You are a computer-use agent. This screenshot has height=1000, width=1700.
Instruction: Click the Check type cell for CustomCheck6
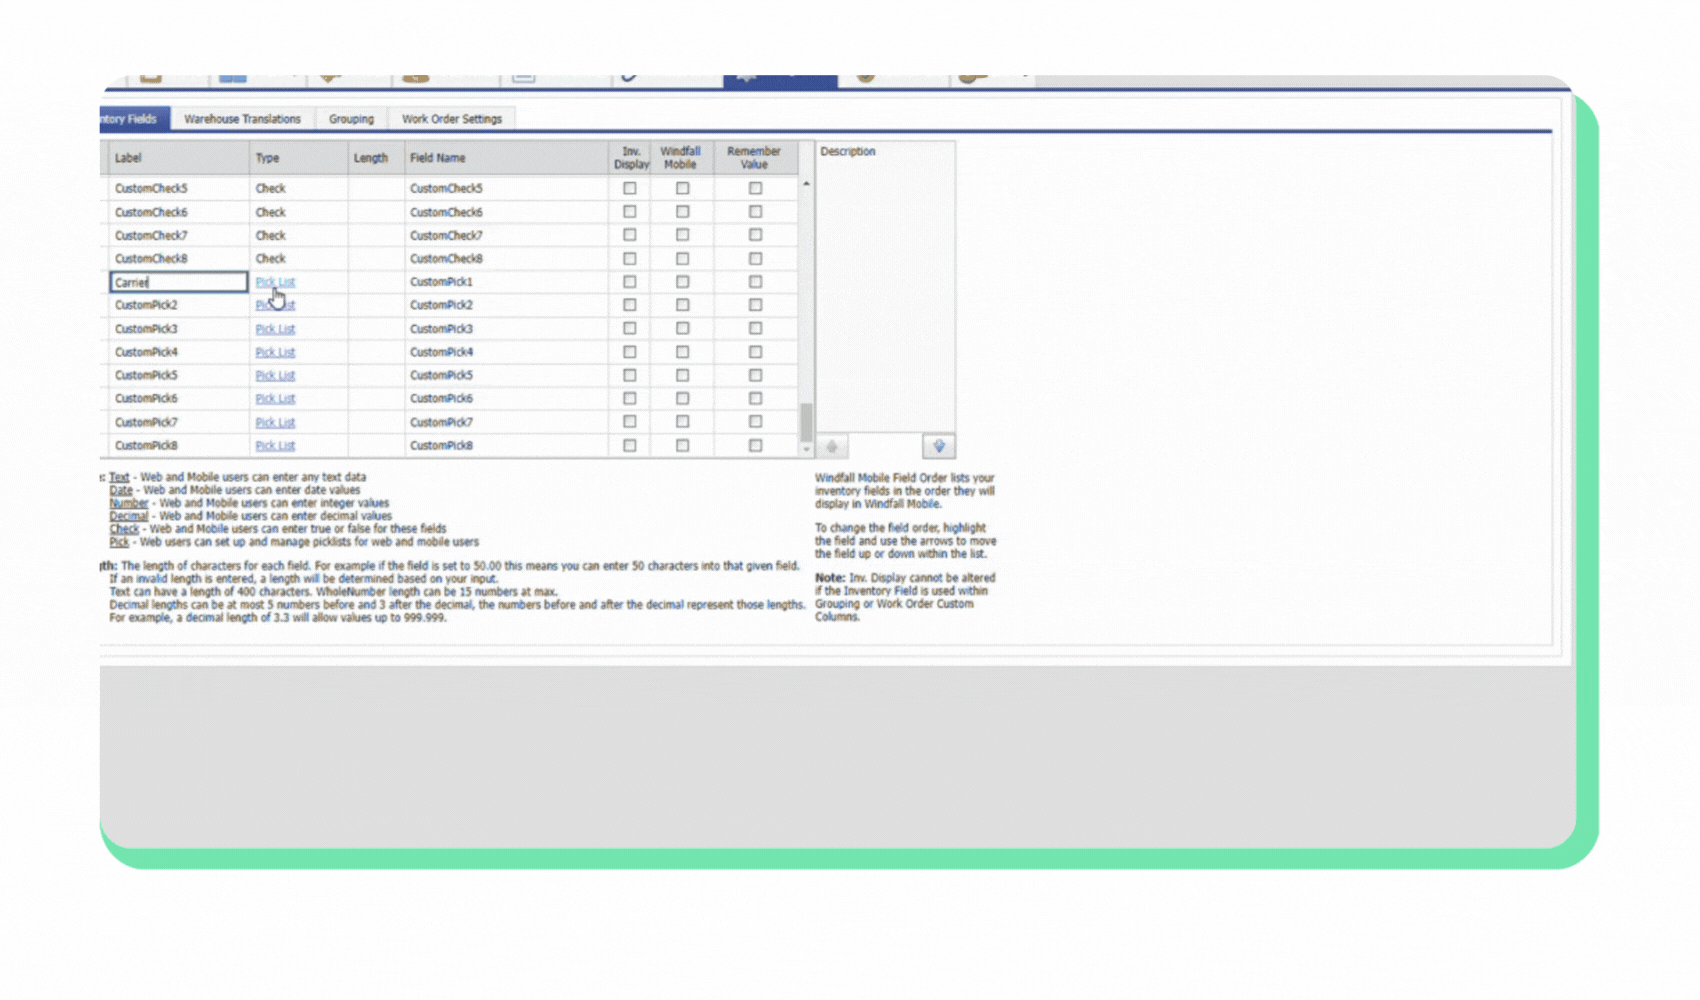[298, 212]
